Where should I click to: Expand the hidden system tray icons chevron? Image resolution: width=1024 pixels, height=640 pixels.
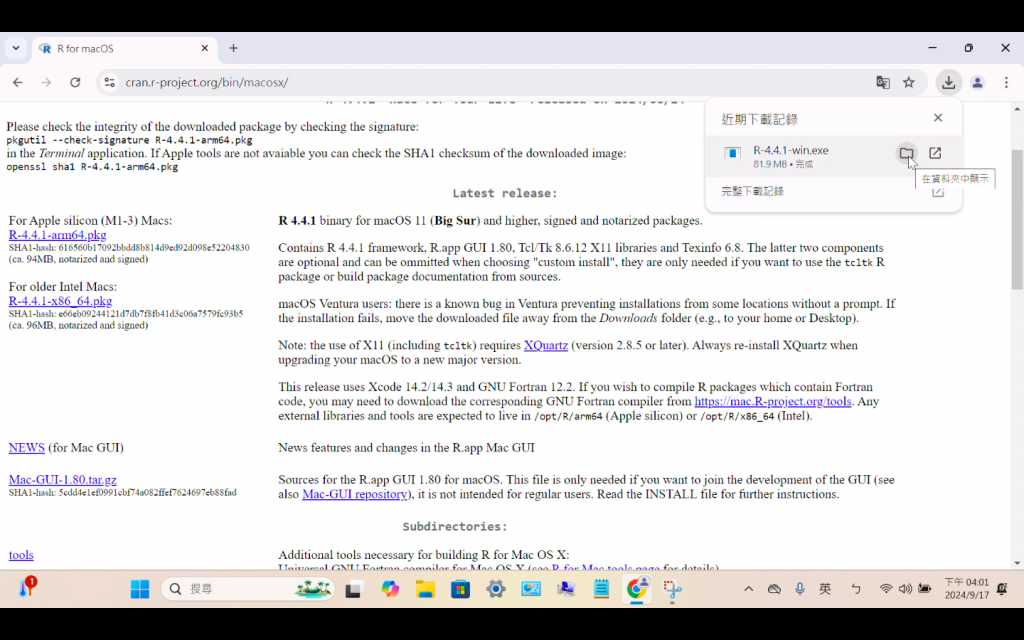pyautogui.click(x=748, y=589)
